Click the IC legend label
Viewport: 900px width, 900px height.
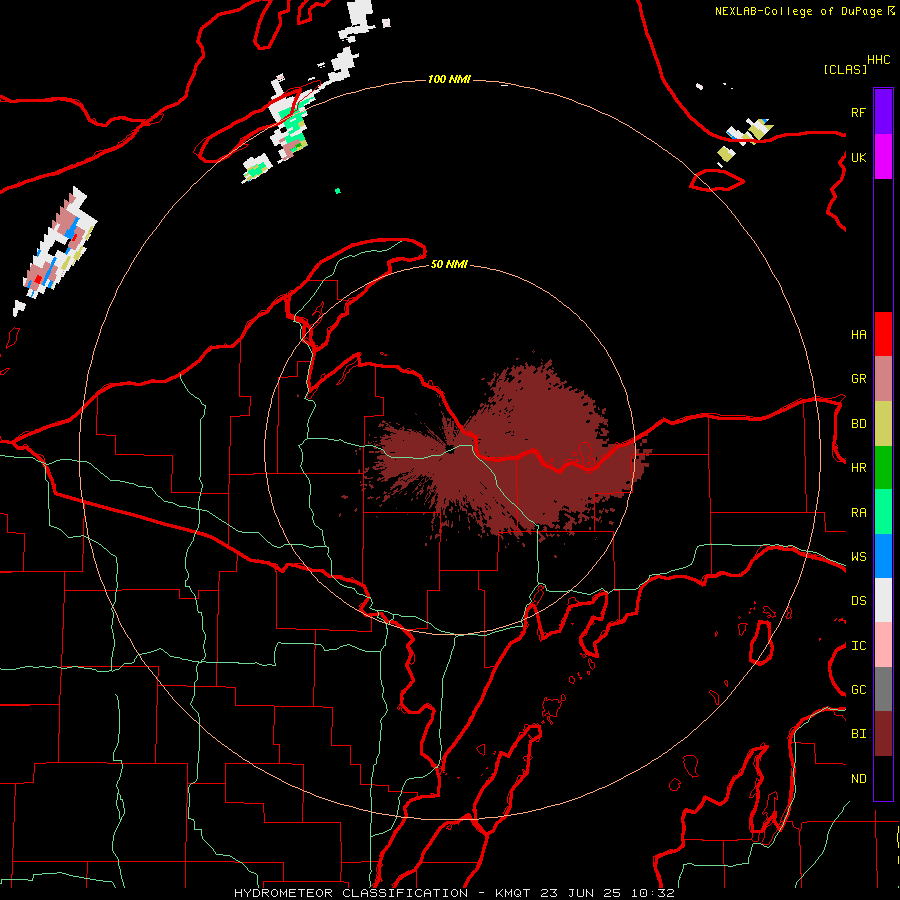[x=858, y=646]
